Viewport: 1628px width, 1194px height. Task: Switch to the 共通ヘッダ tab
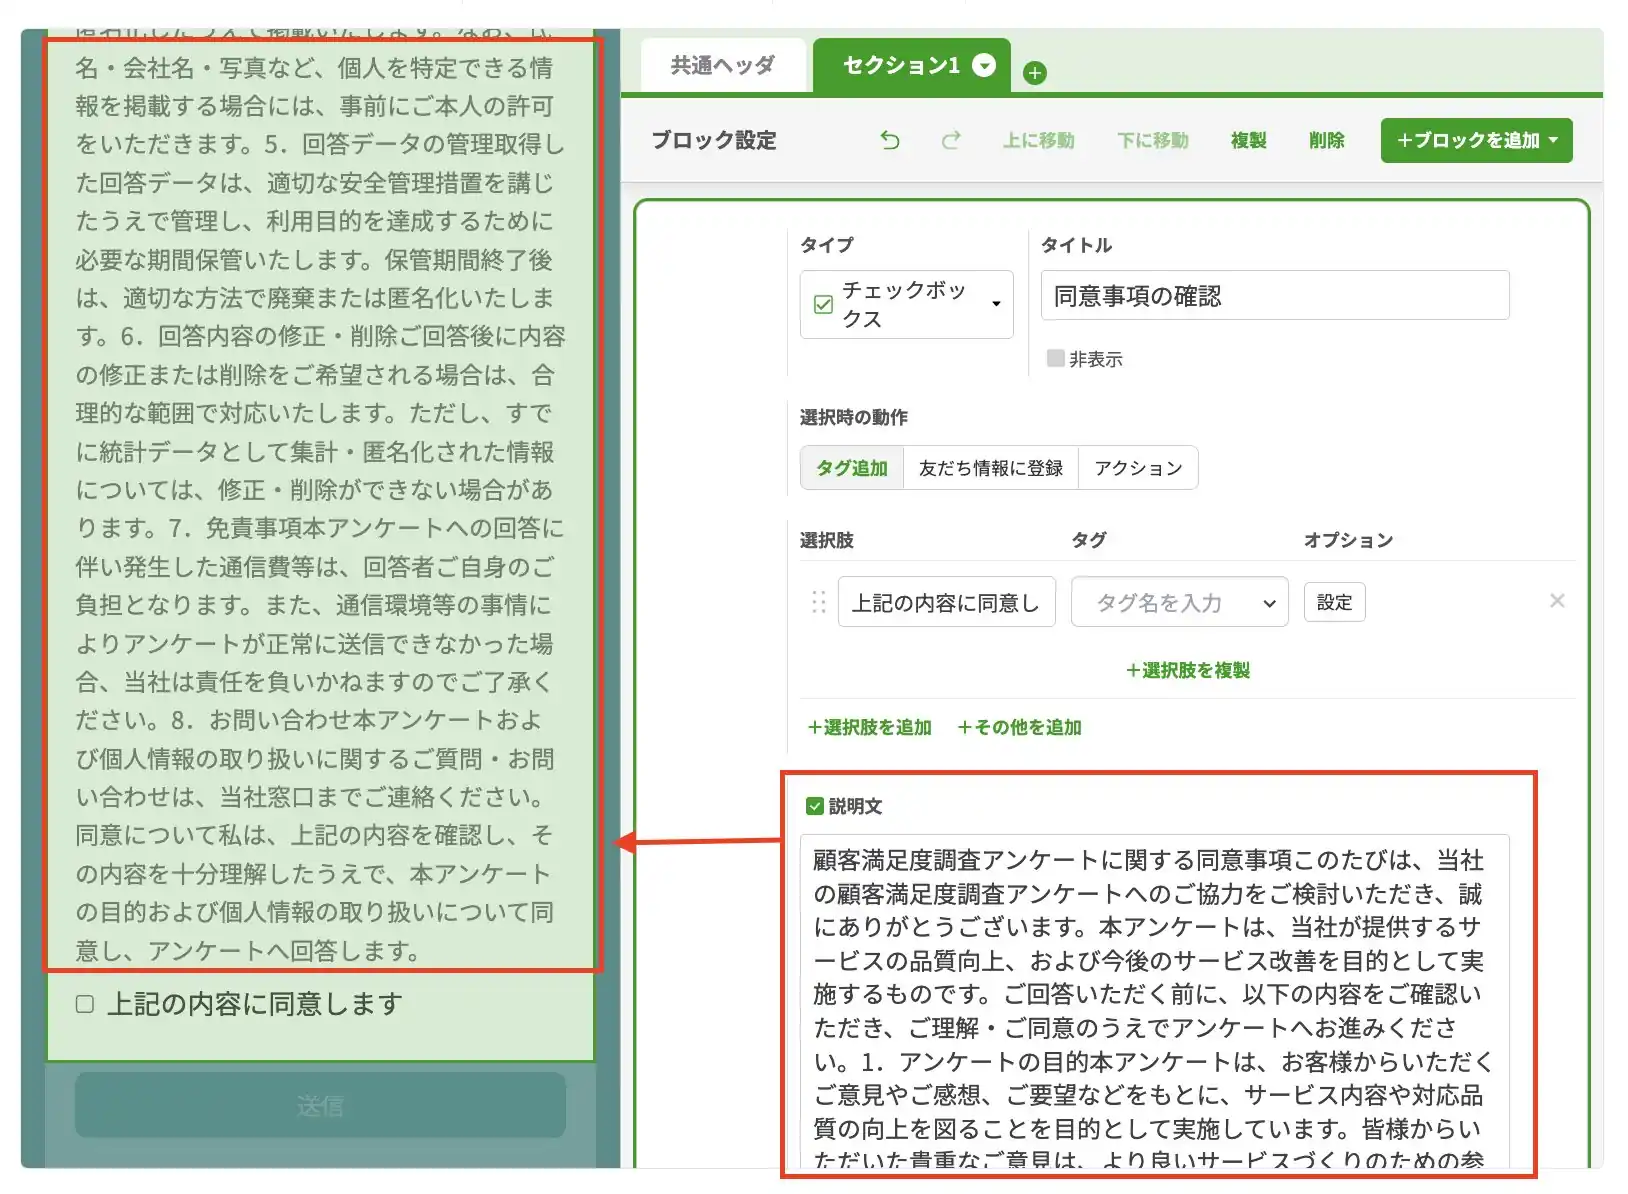722,65
